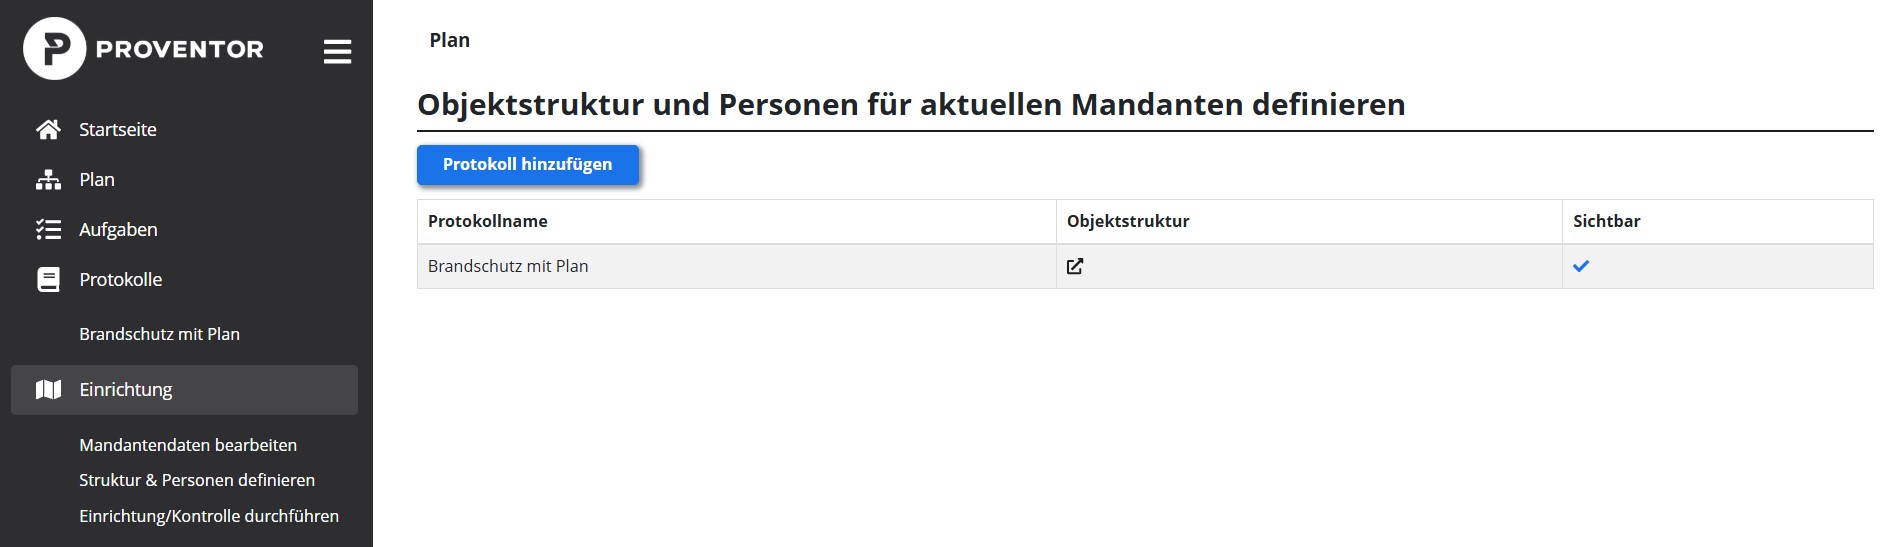Click the Startseite home icon
The image size is (1890, 547).
pyautogui.click(x=48, y=129)
